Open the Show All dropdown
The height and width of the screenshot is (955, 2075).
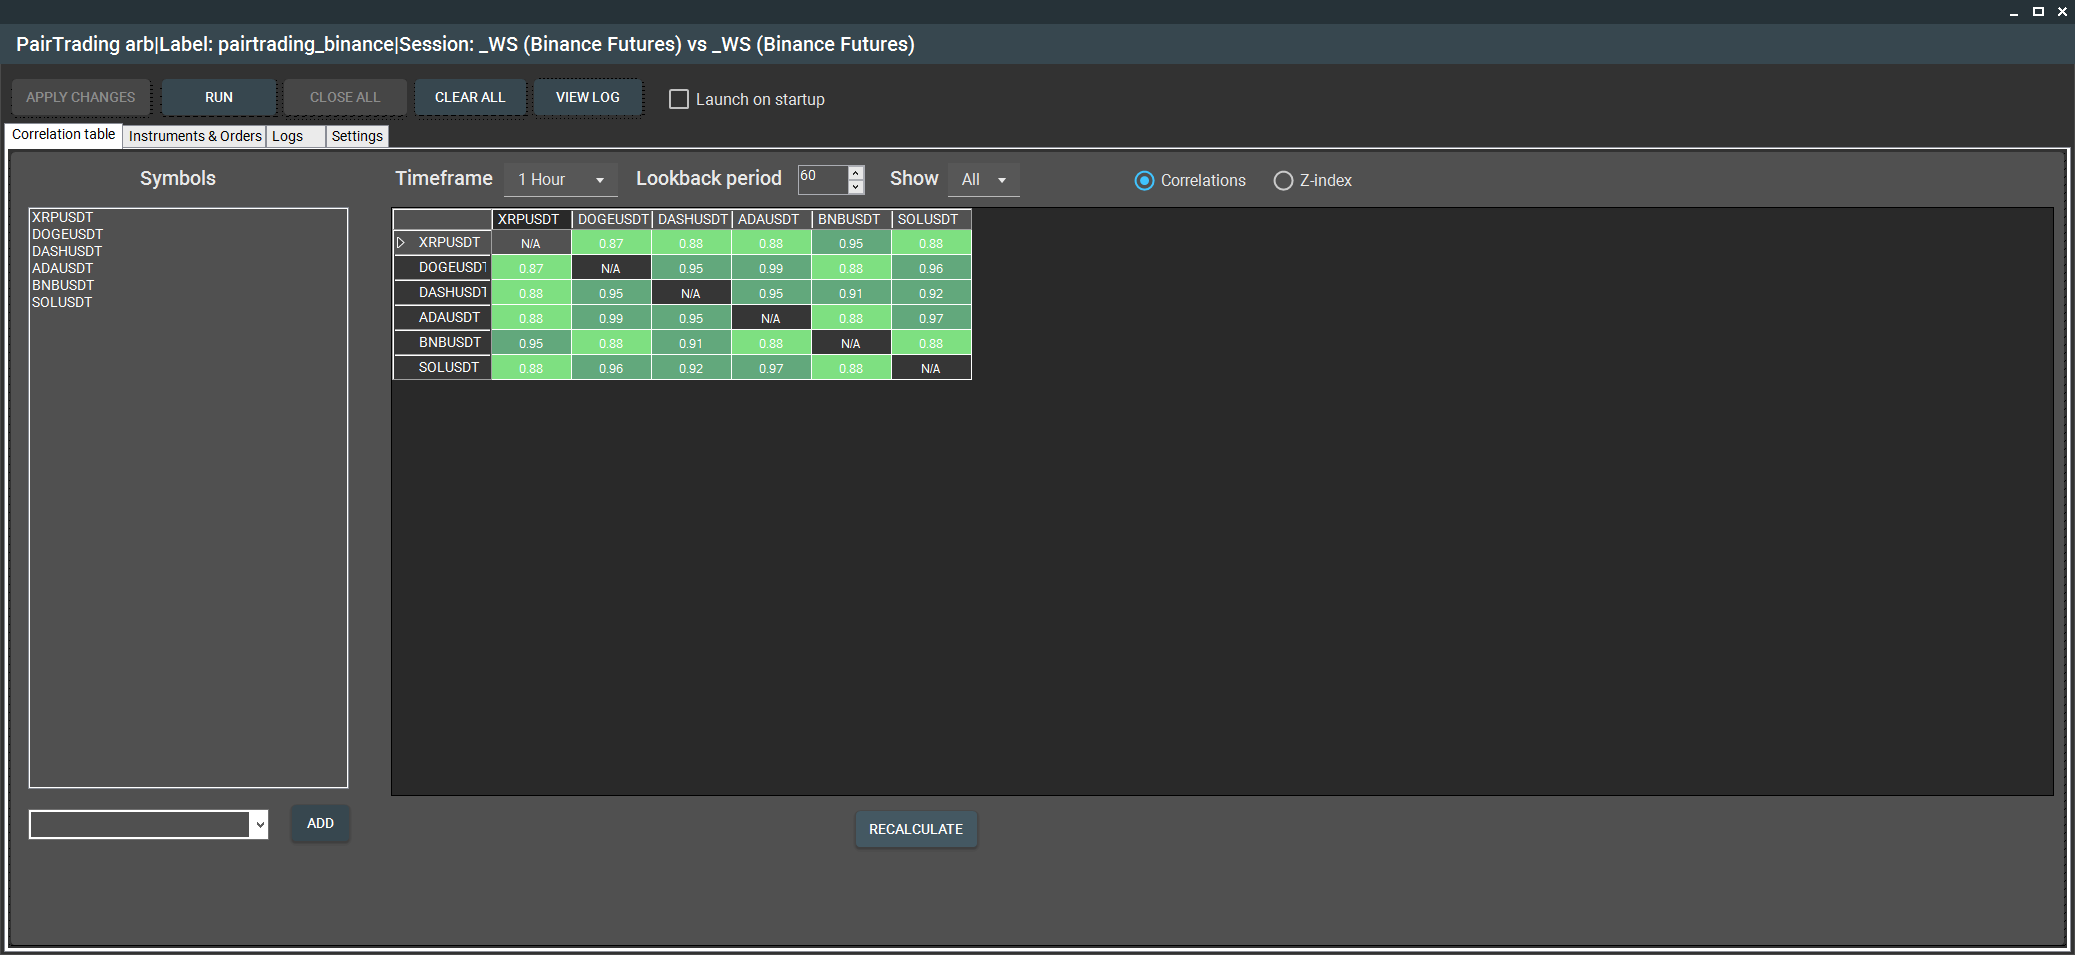[x=984, y=180]
